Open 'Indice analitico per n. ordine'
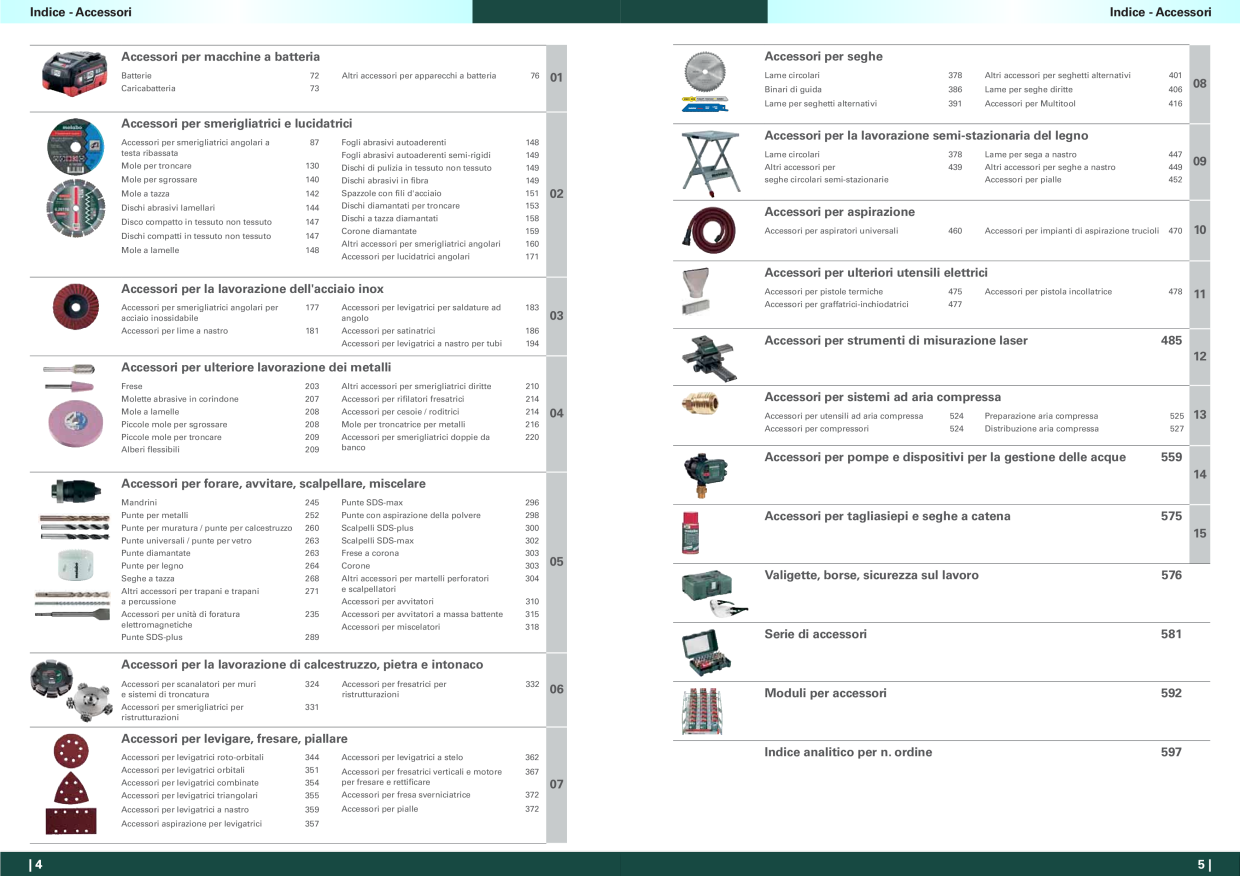The image size is (1240, 876). click(x=848, y=753)
